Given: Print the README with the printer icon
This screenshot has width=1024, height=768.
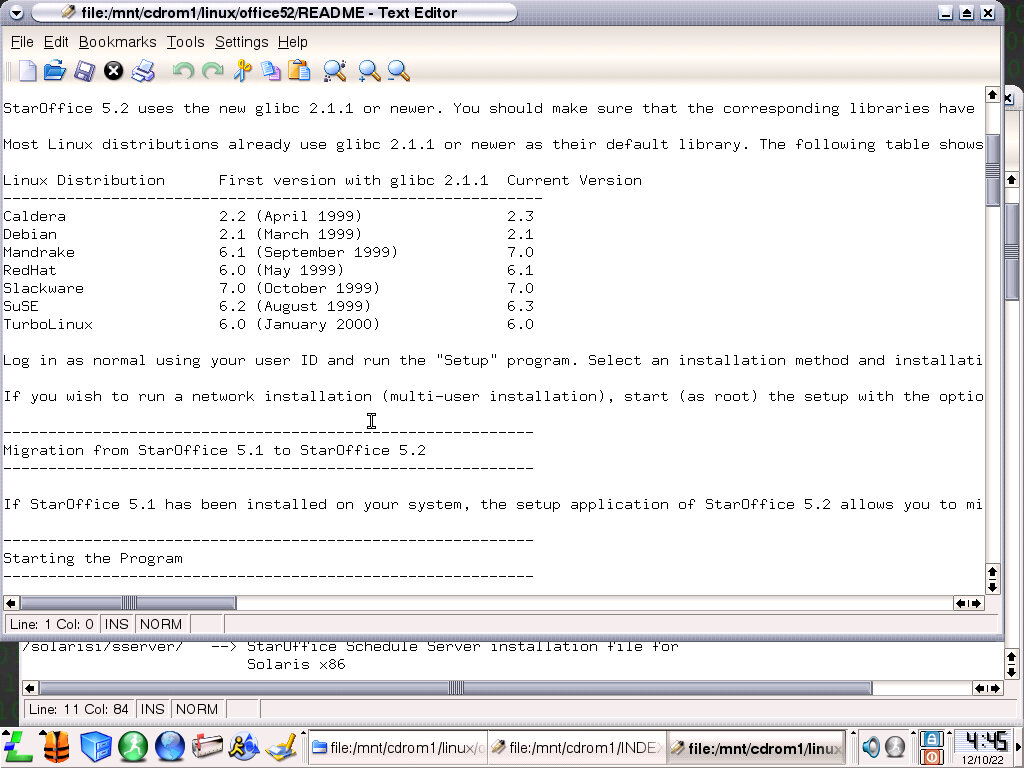Looking at the screenshot, I should [144, 71].
